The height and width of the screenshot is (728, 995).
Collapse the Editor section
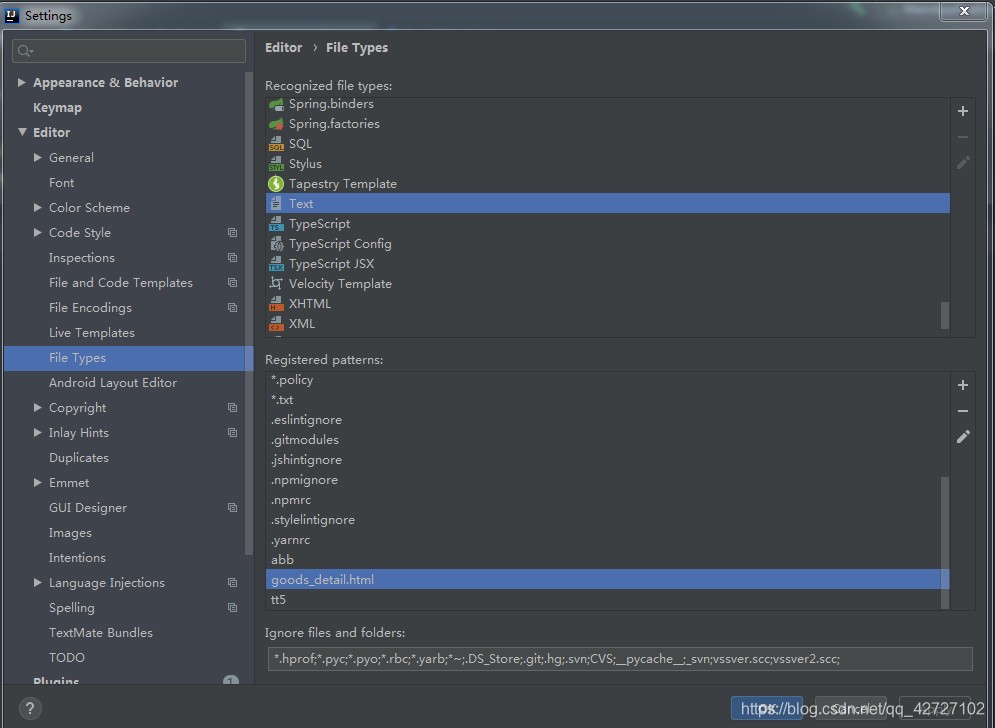coord(22,132)
